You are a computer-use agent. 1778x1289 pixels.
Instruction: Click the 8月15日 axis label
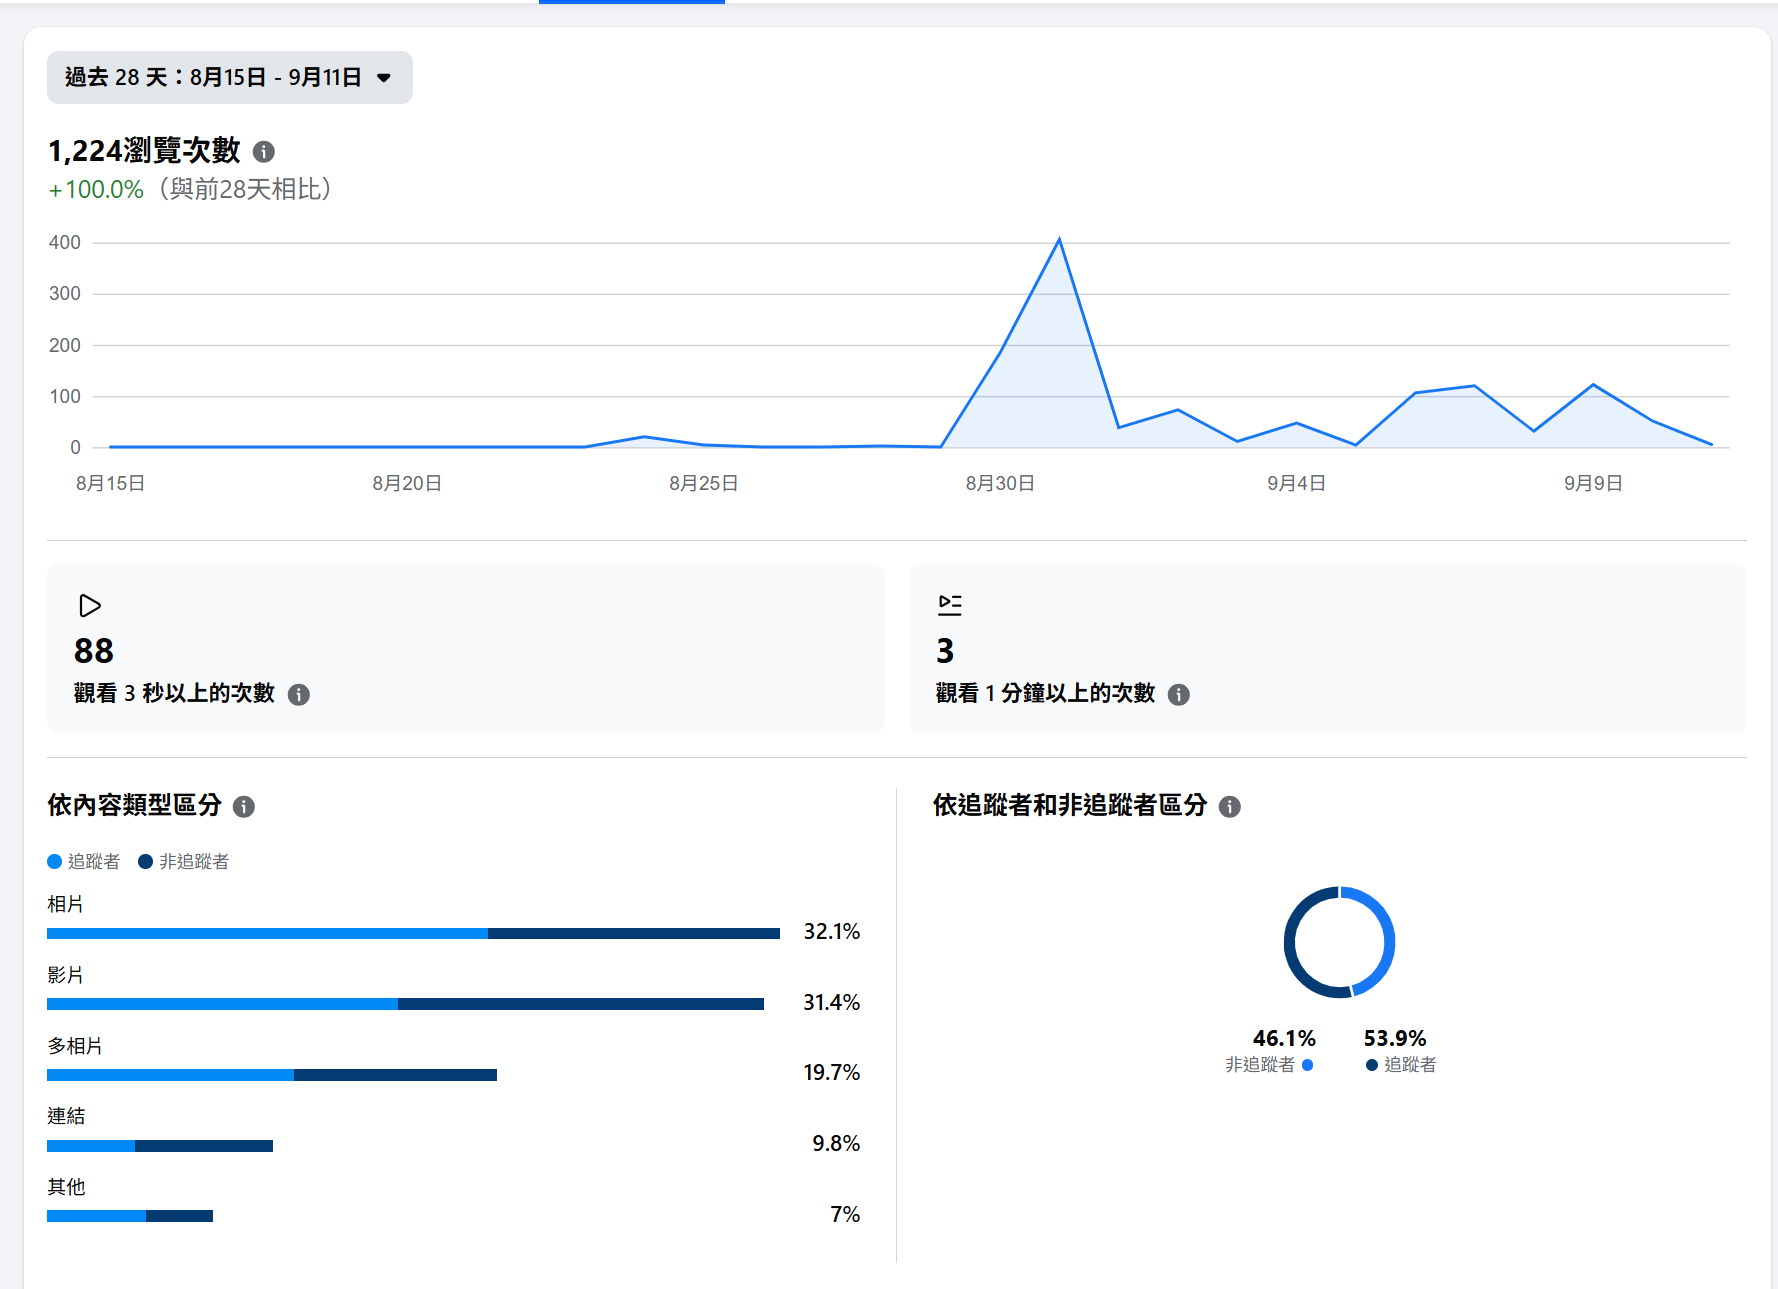click(x=111, y=483)
